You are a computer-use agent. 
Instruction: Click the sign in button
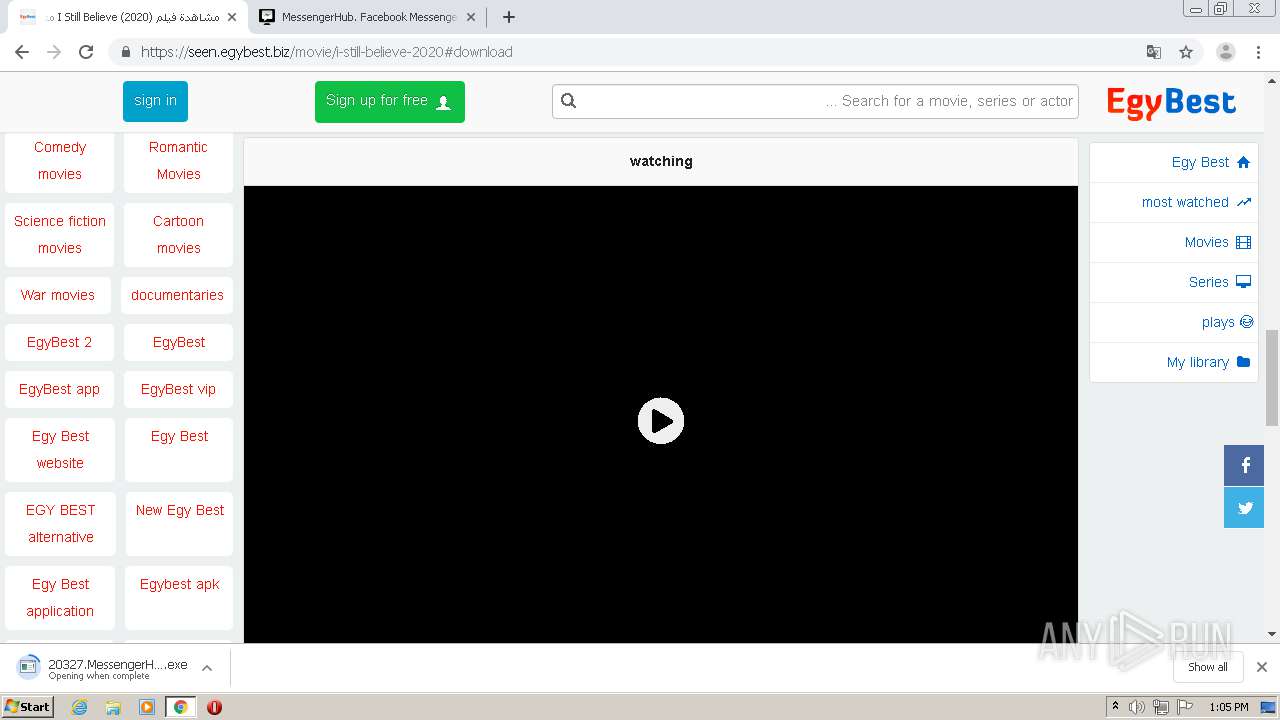155,101
